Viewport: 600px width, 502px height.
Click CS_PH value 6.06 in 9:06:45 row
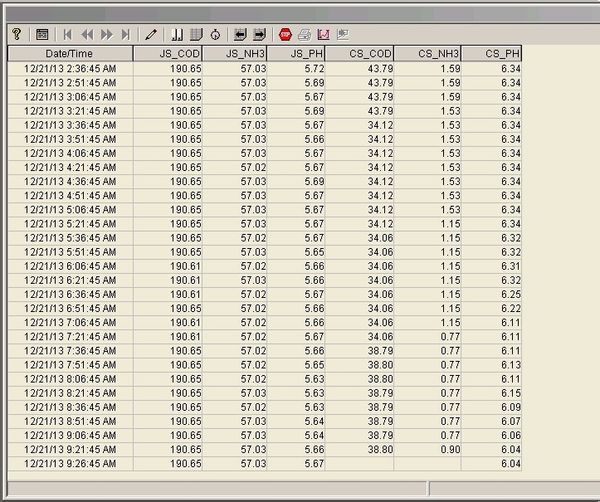point(511,435)
